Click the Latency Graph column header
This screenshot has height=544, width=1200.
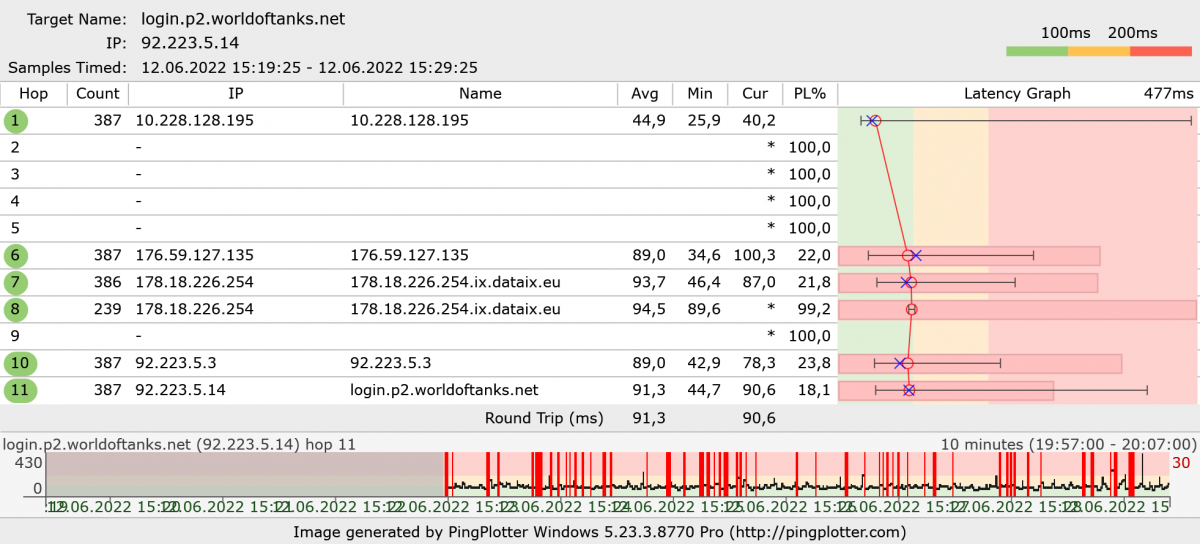(1016, 94)
